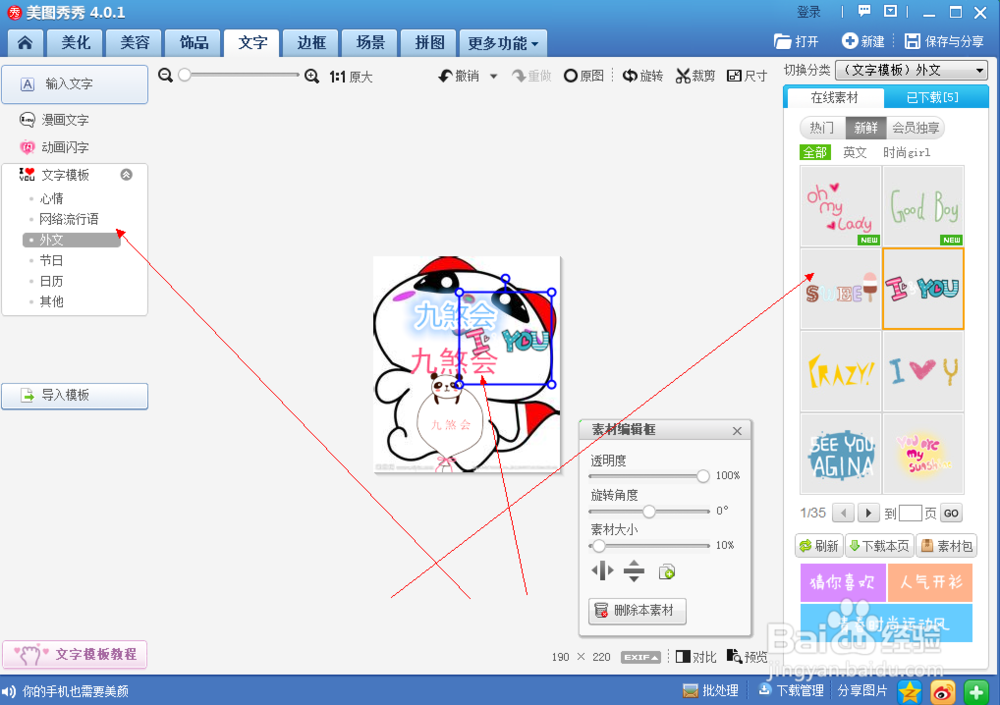The height and width of the screenshot is (705, 1000).
Task: Click the GO page button
Action: click(x=951, y=514)
